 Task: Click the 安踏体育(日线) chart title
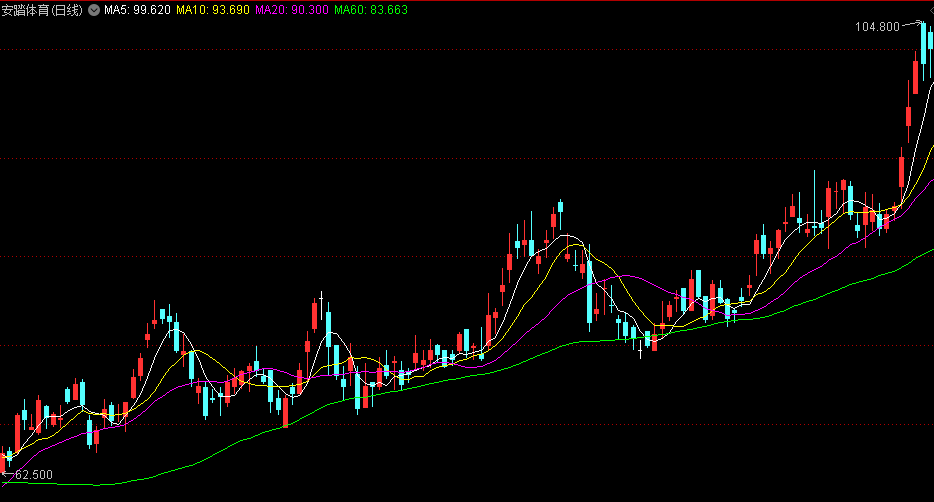click(x=42, y=10)
